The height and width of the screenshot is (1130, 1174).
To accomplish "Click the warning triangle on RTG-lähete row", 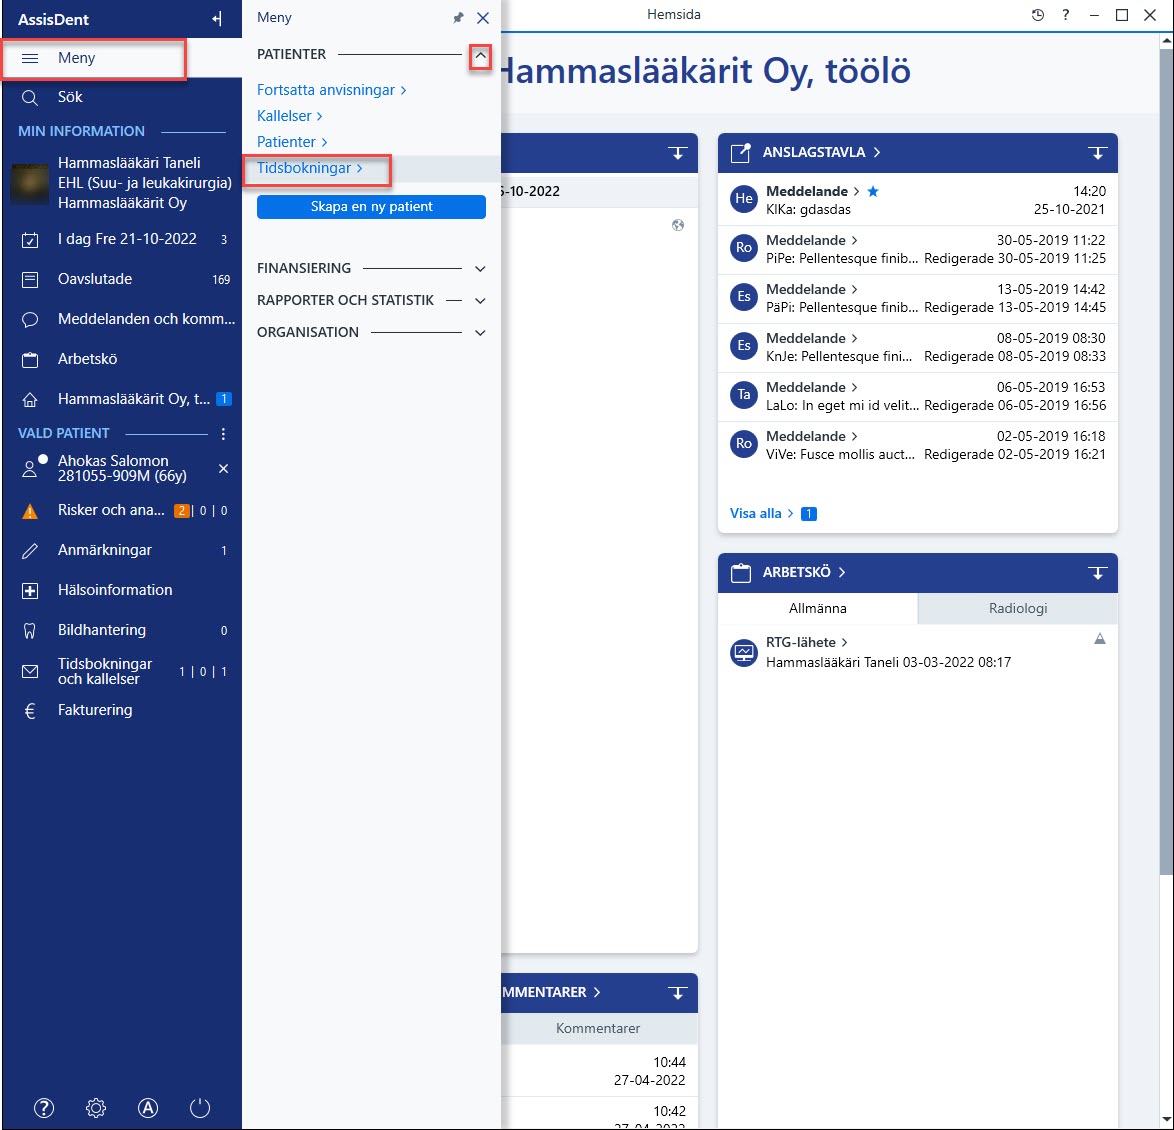I will 1100,639.
